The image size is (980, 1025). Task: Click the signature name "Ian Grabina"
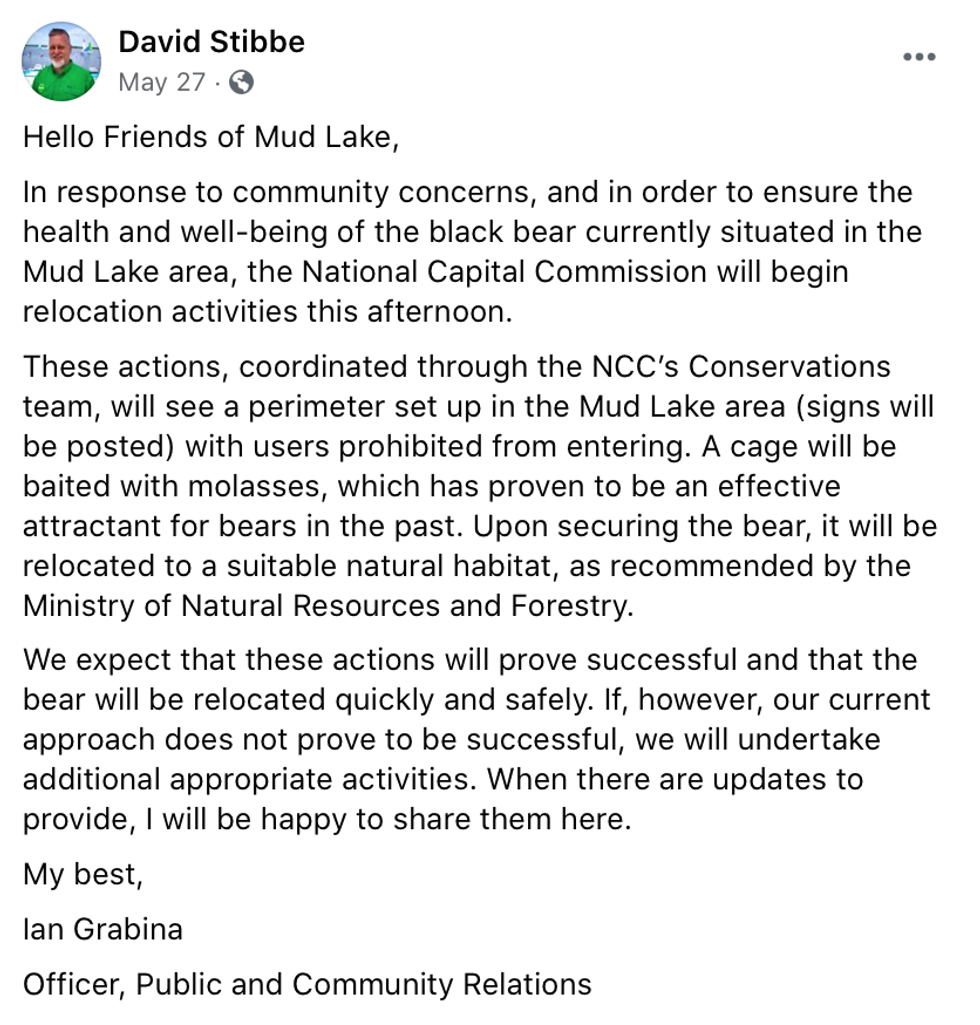tap(102, 930)
